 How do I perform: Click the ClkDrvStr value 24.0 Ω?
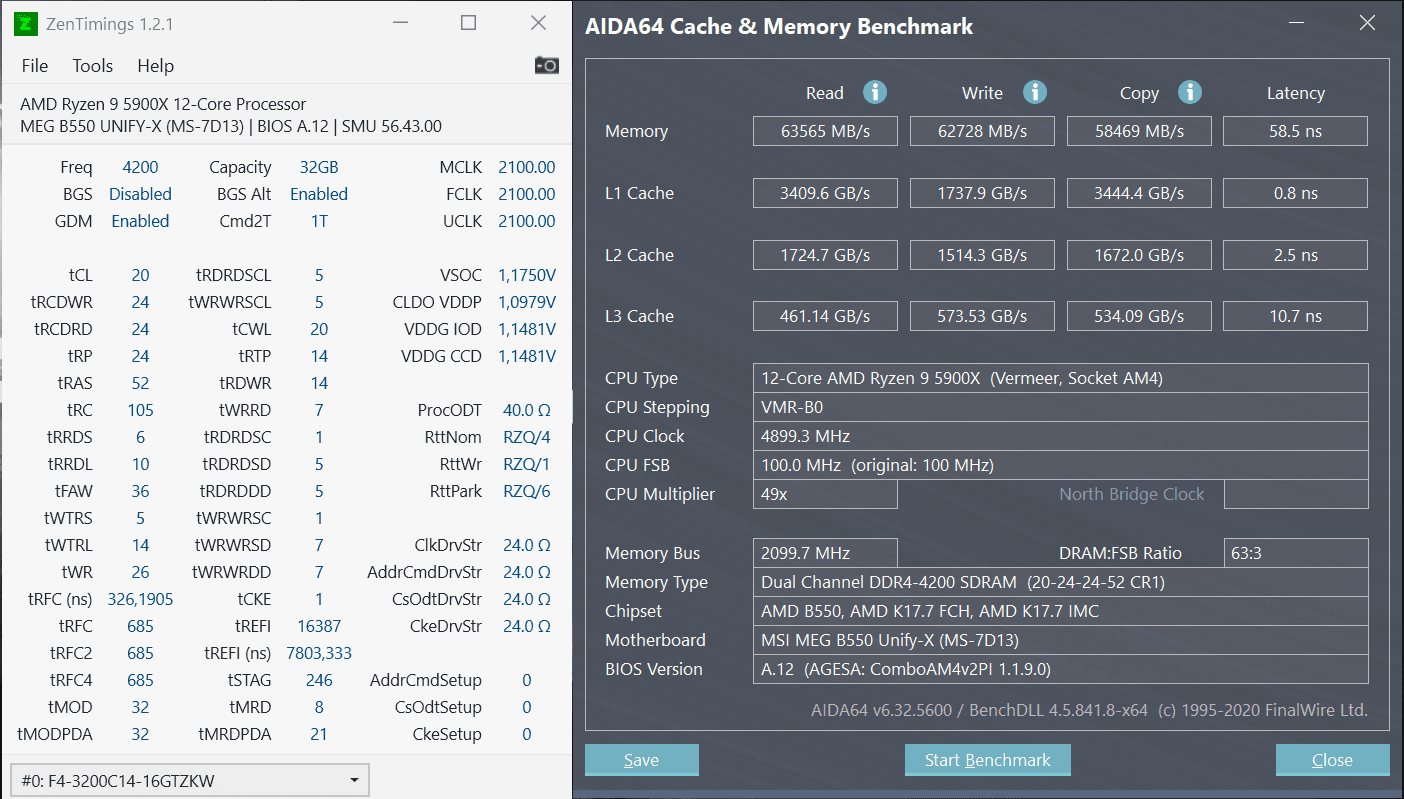pos(527,545)
